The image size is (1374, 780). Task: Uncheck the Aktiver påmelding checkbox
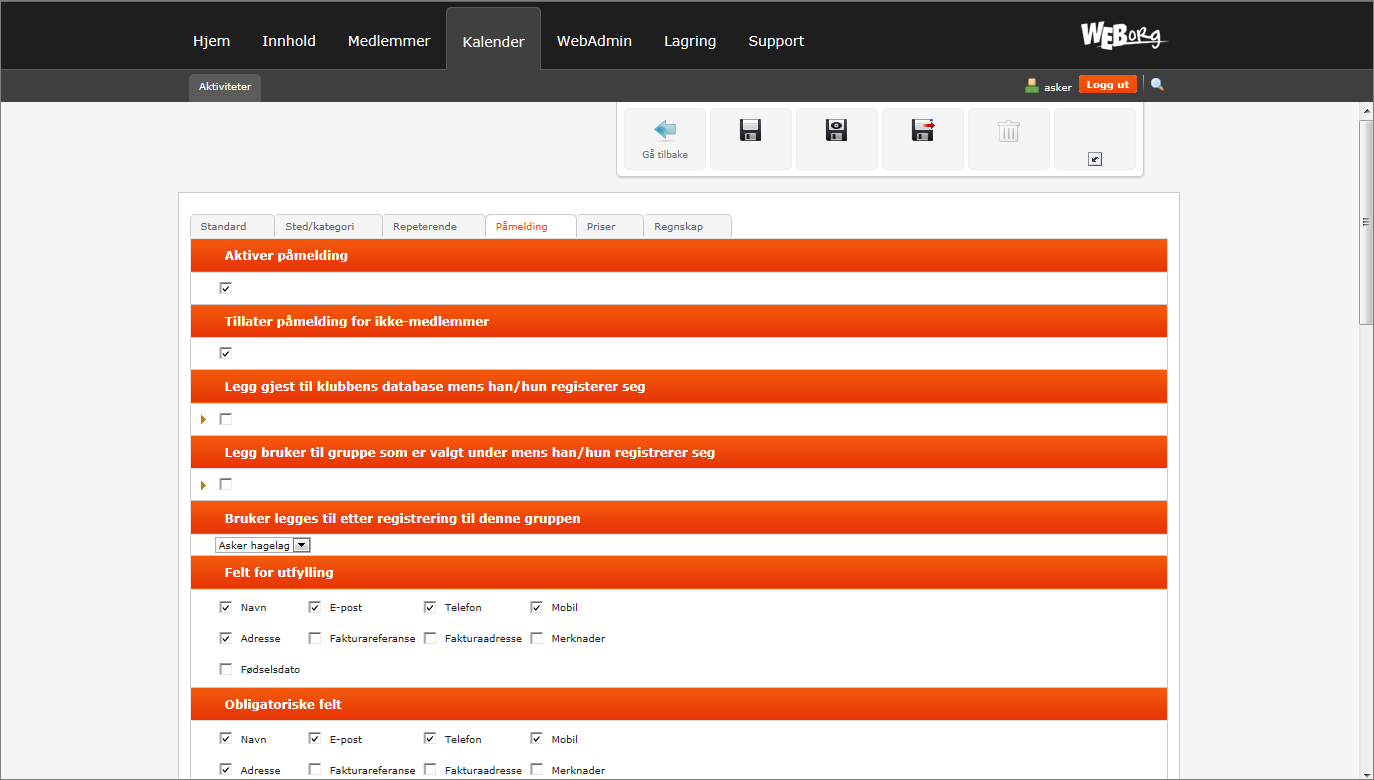pos(225,288)
